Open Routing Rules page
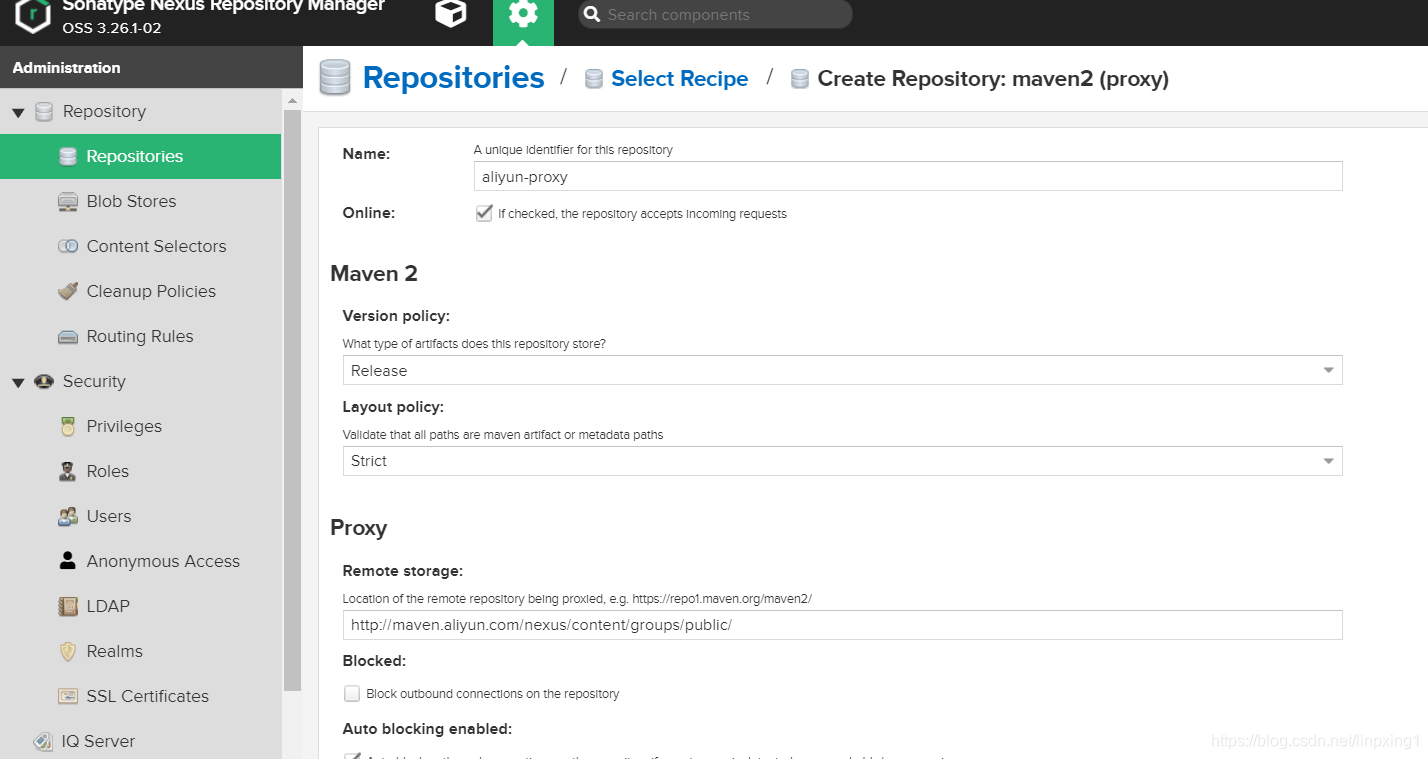Image resolution: width=1428 pixels, height=759 pixels. 140,337
